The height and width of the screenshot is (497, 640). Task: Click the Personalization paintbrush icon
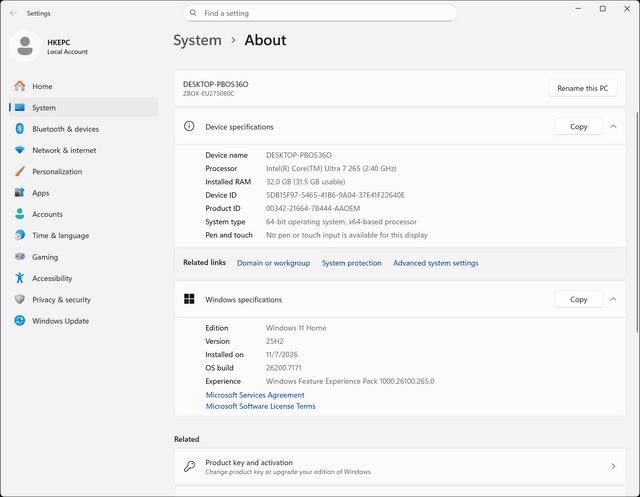pos(20,171)
